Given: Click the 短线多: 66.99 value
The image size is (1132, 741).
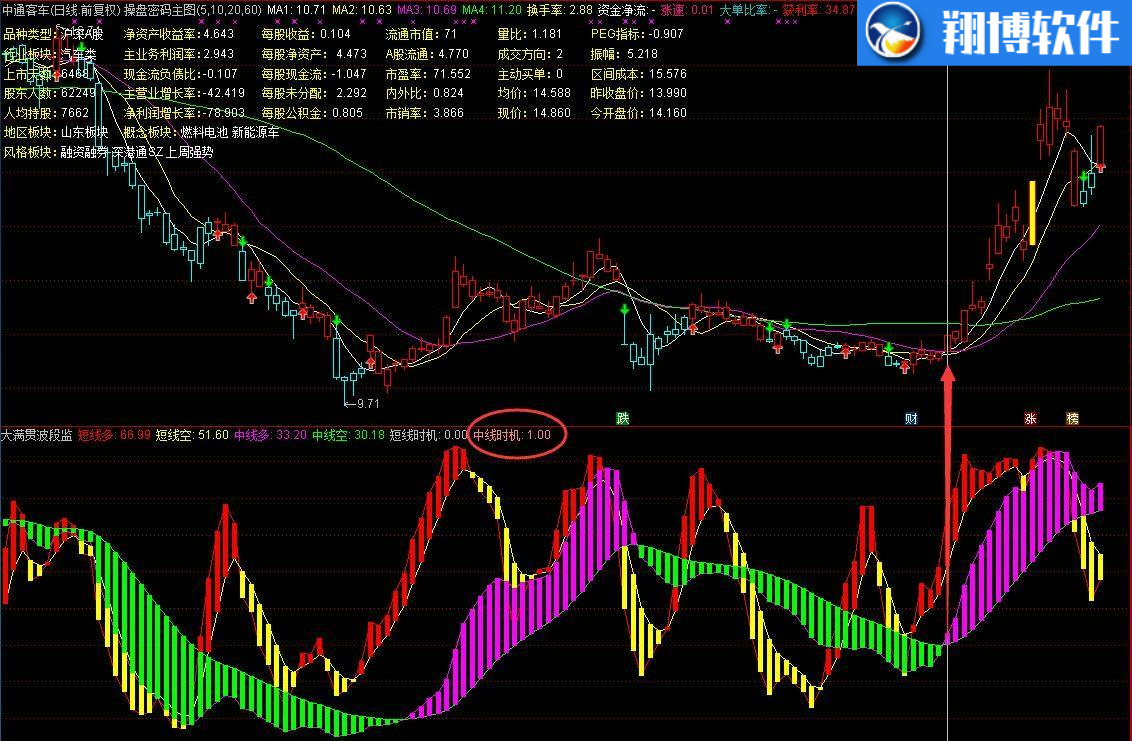Looking at the screenshot, I should coord(114,435).
